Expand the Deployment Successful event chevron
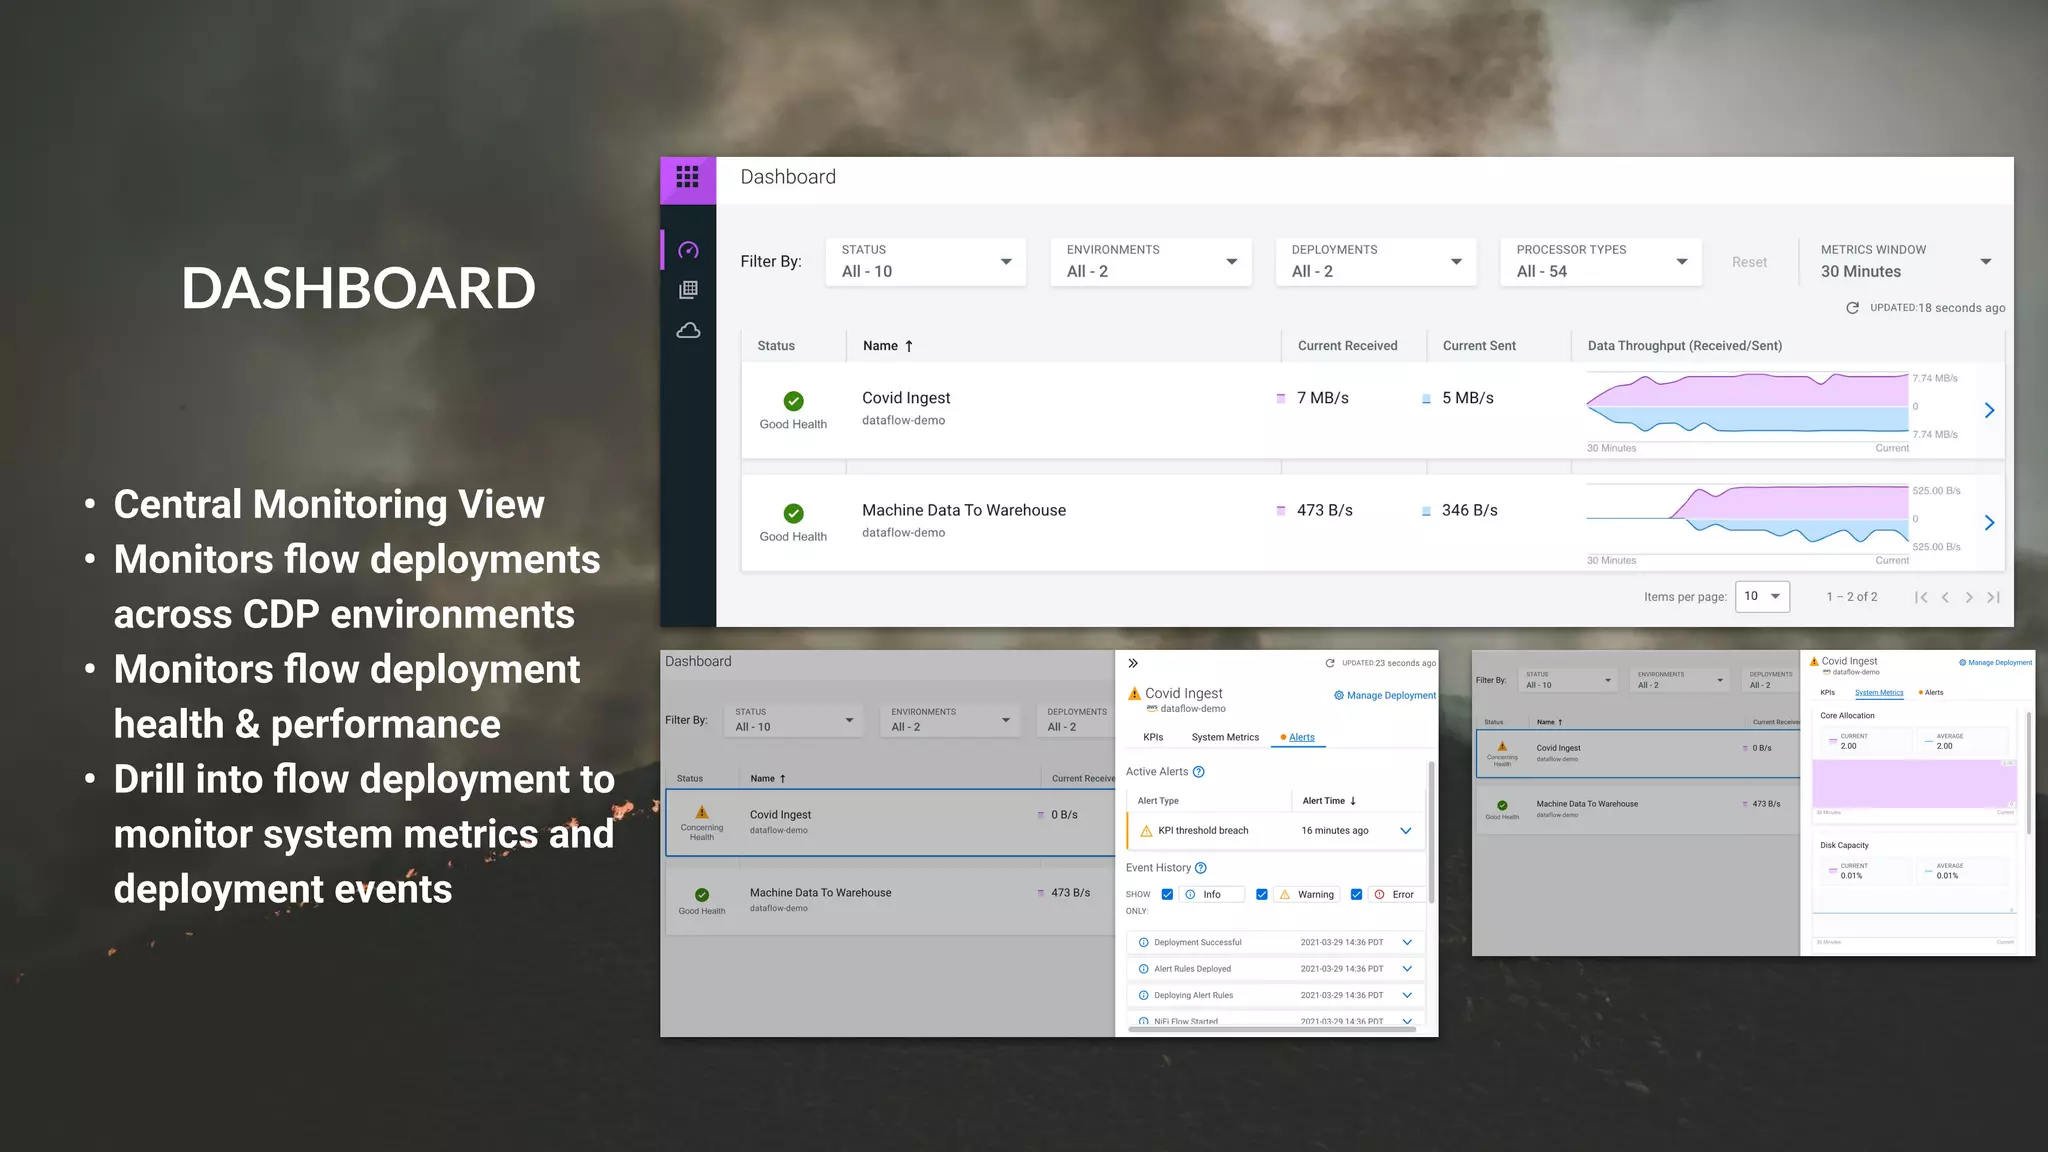This screenshot has height=1152, width=2048. coord(1407,942)
